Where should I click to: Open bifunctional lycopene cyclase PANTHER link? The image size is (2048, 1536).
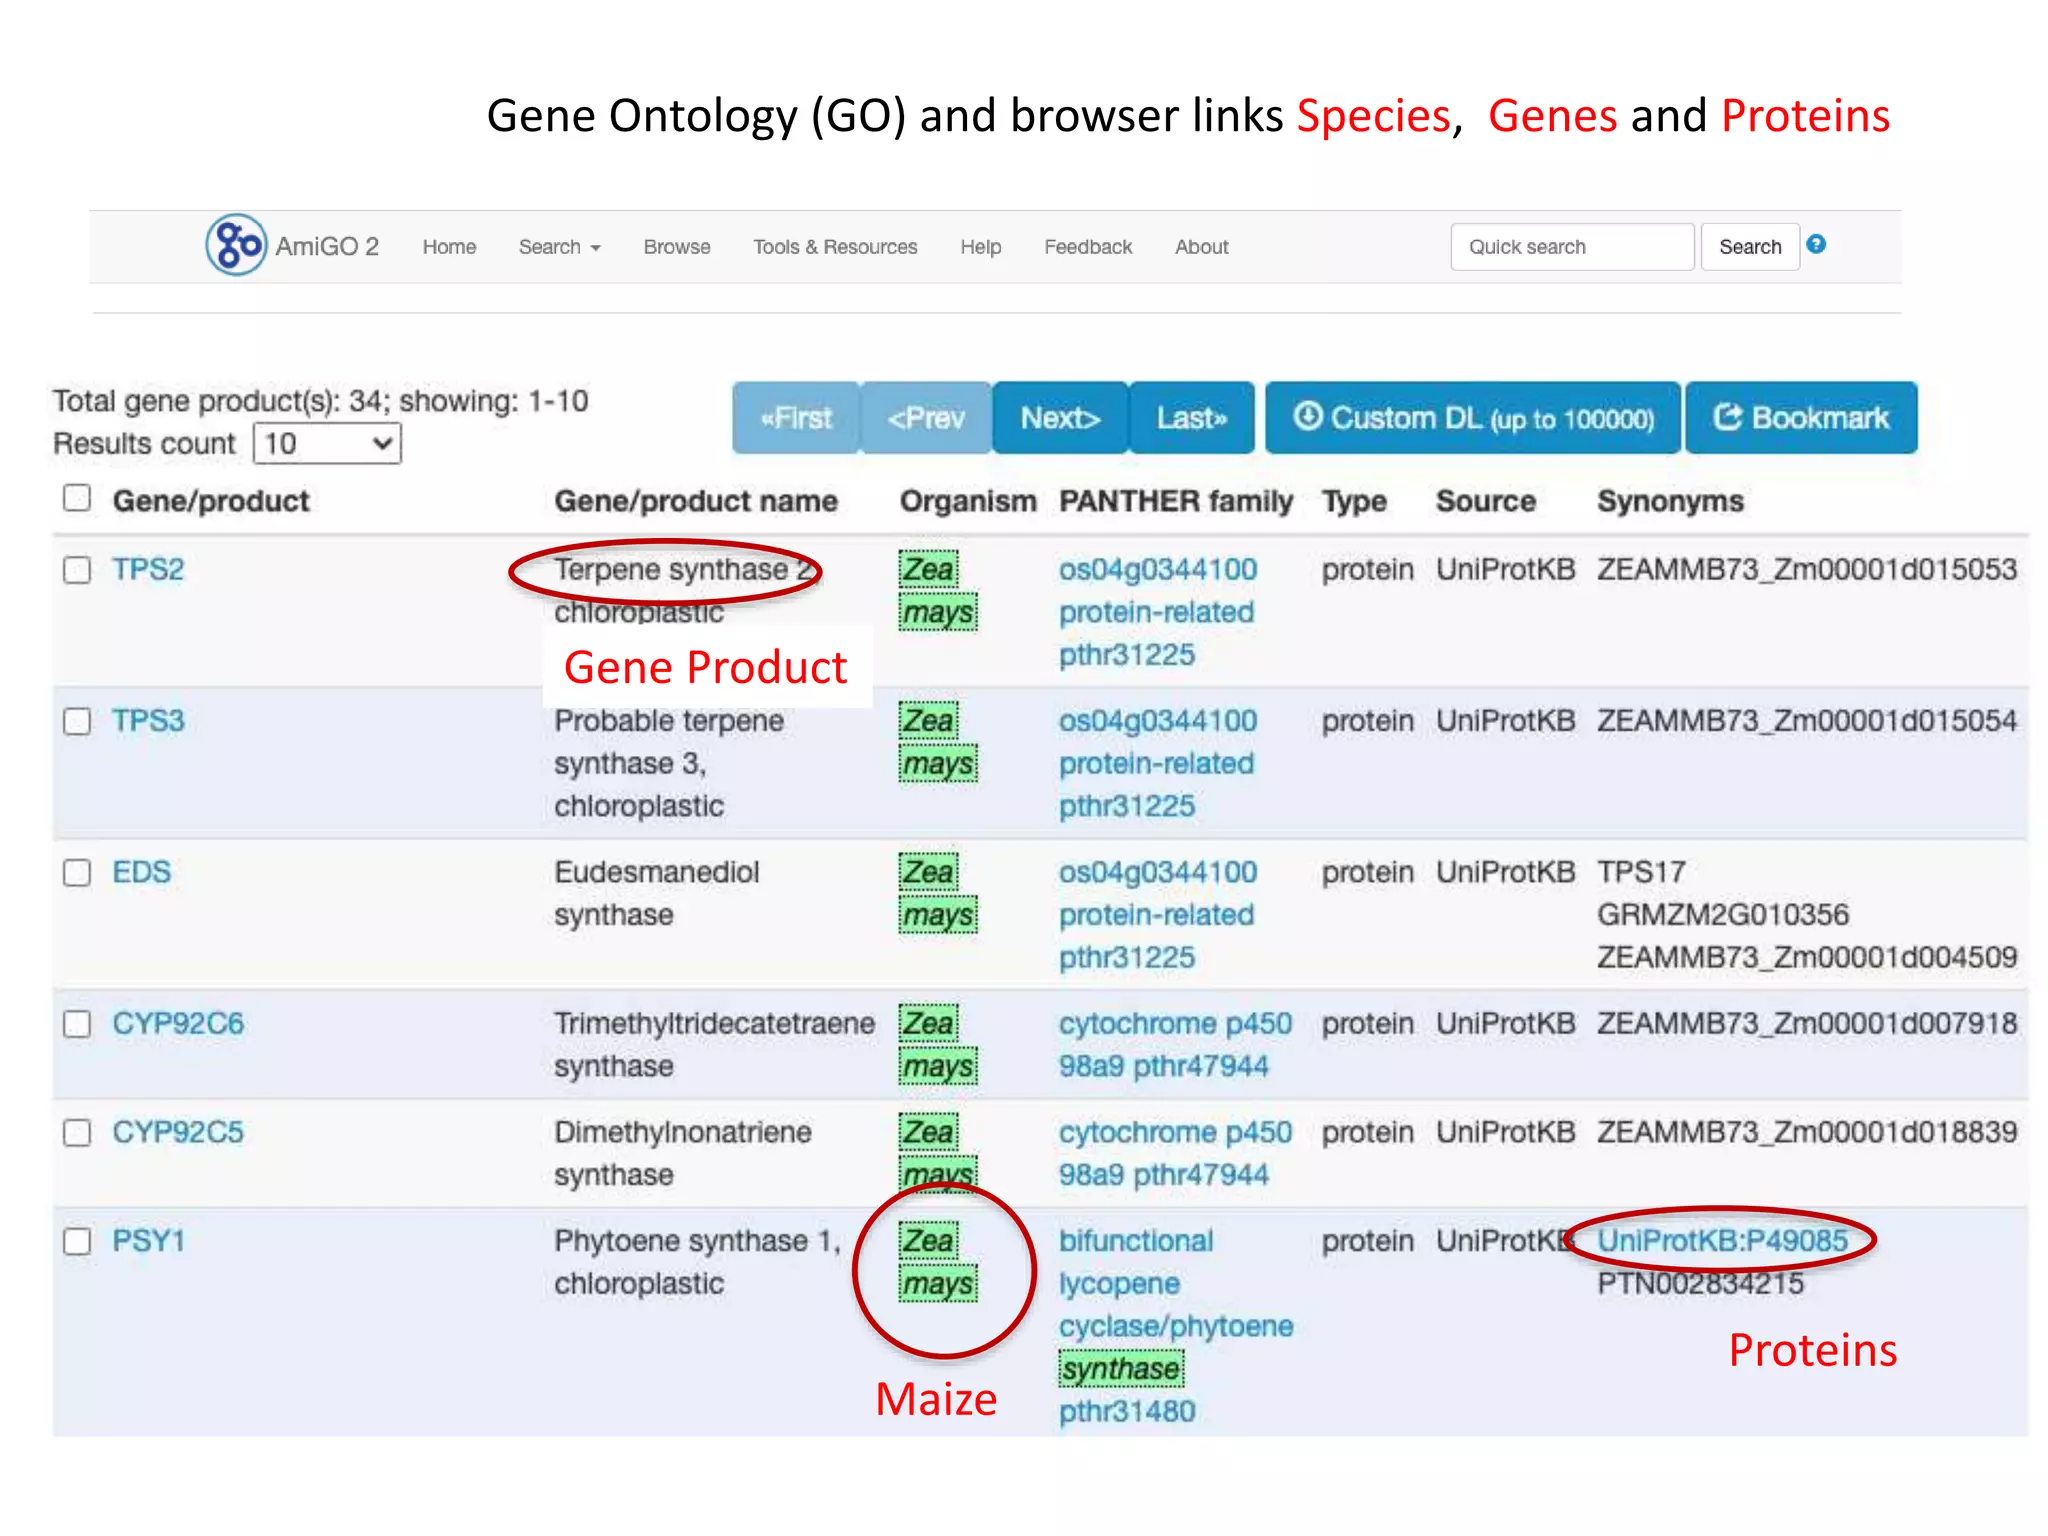(1176, 1326)
